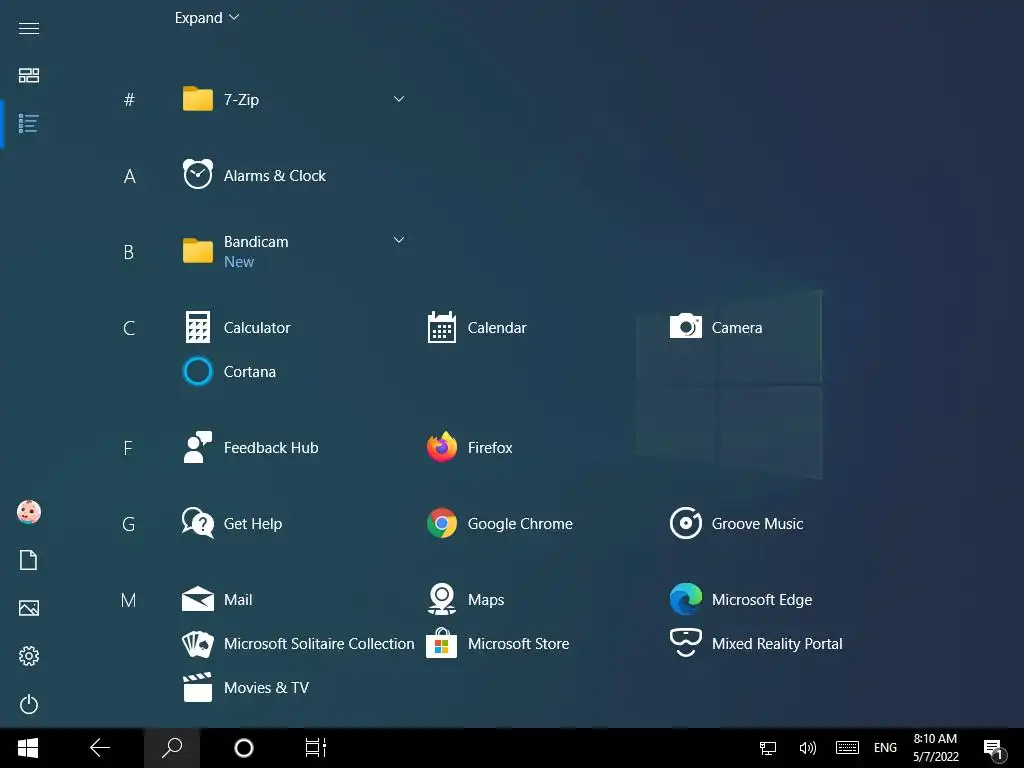Open the Pictures sidebar icon
1024x768 pixels.
[29, 608]
